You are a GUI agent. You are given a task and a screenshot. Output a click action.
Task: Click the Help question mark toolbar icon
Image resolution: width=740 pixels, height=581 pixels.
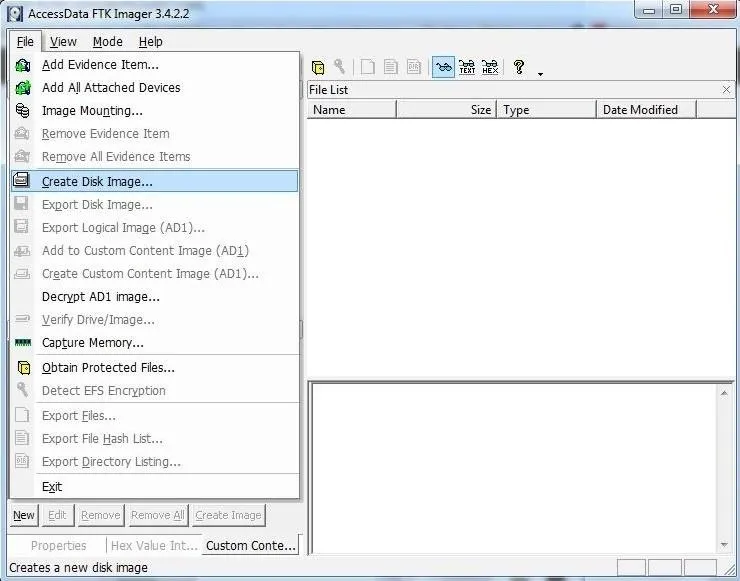click(519, 67)
